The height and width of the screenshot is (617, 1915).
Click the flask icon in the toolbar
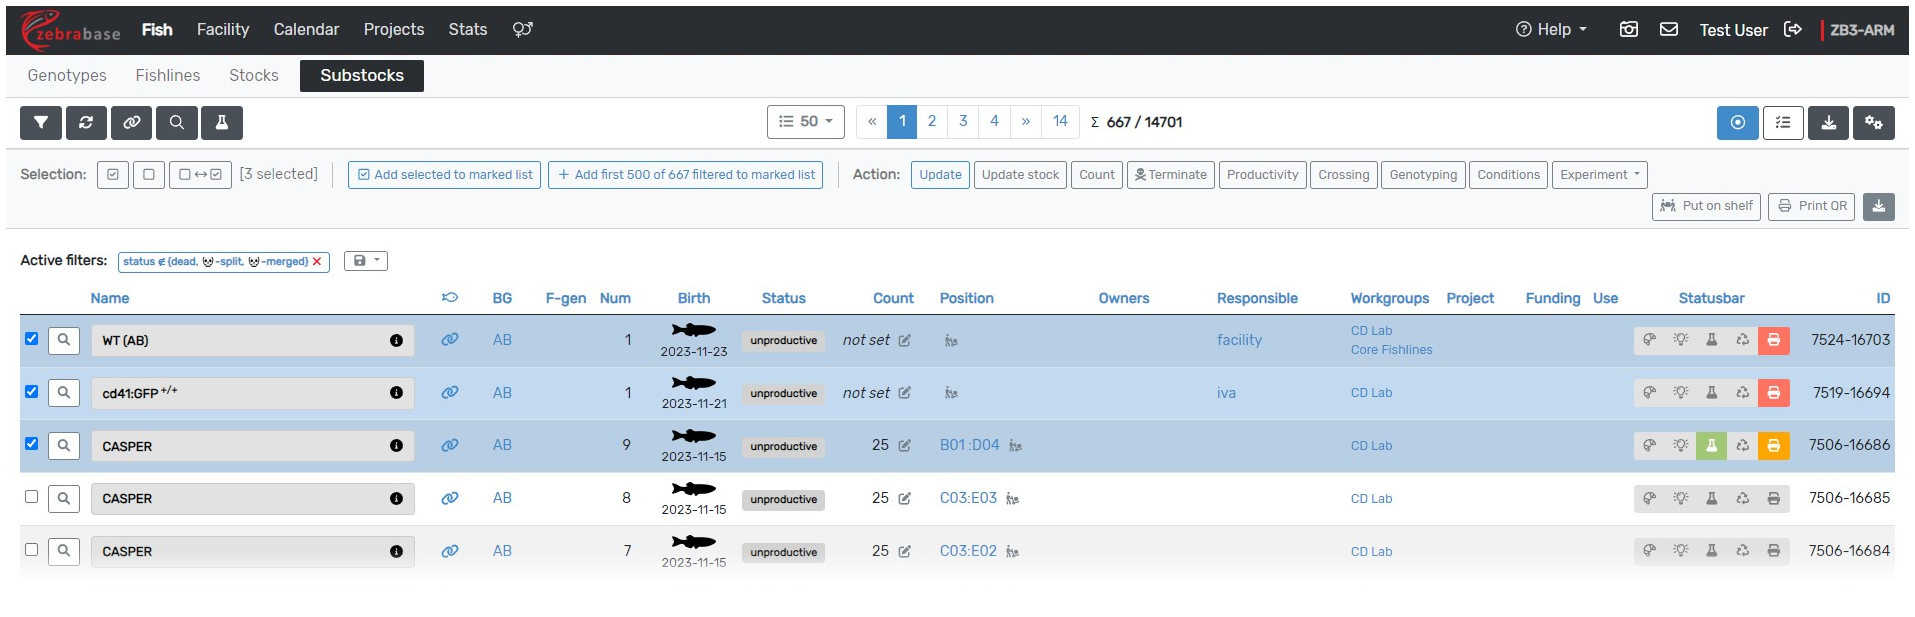pyautogui.click(x=222, y=123)
